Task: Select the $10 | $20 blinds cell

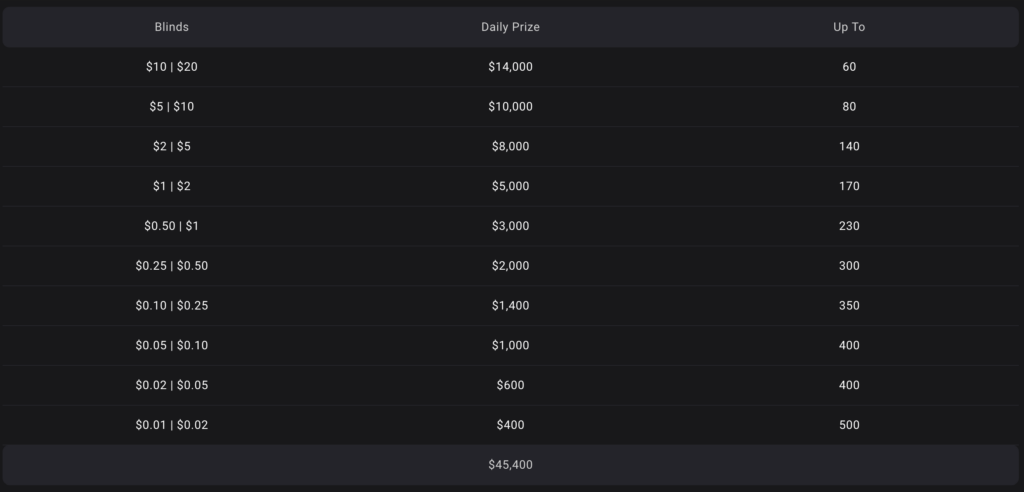Action: (x=172, y=67)
